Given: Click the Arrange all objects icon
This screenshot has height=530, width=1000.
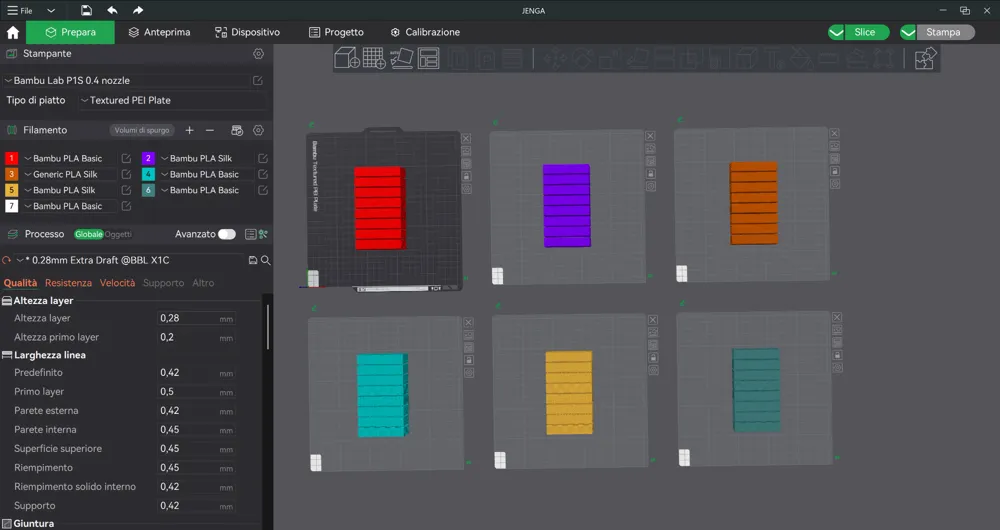Looking at the screenshot, I should point(429,58).
